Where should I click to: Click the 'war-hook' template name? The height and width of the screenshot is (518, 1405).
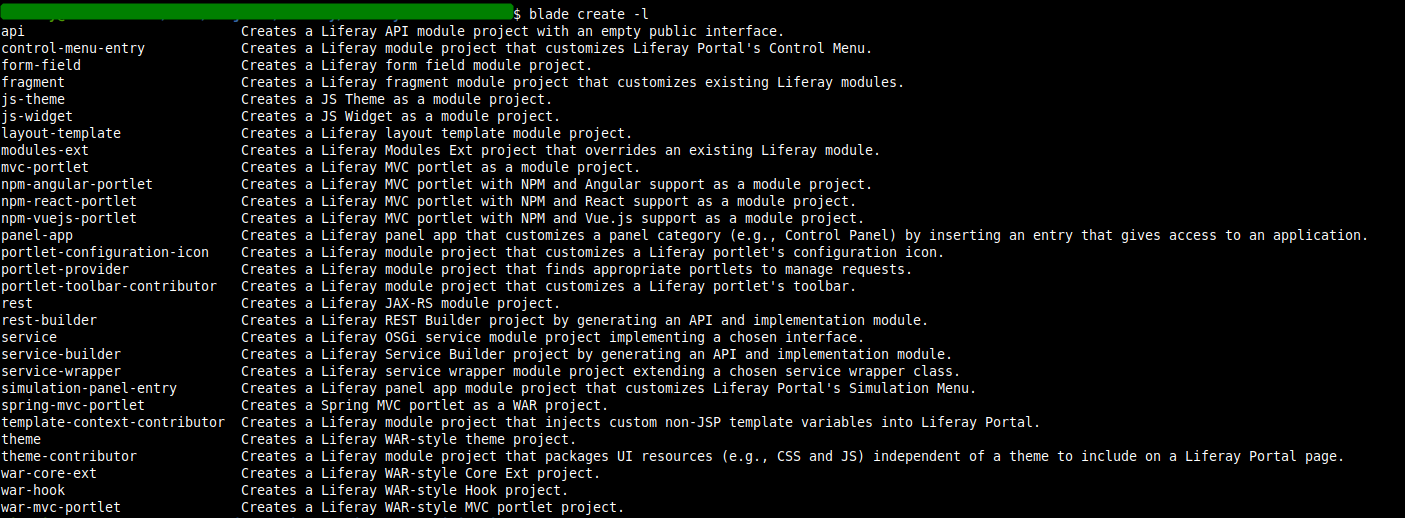click(x=33, y=490)
